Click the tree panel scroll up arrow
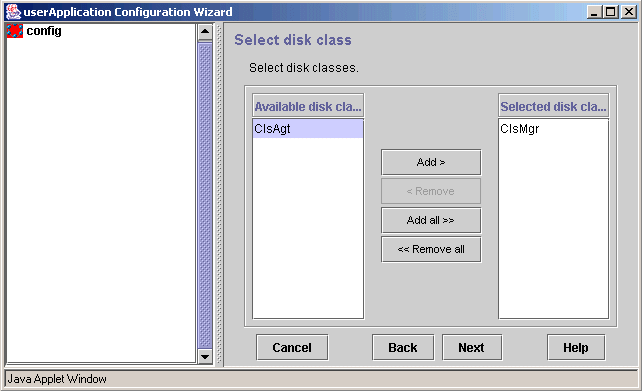 205,32
